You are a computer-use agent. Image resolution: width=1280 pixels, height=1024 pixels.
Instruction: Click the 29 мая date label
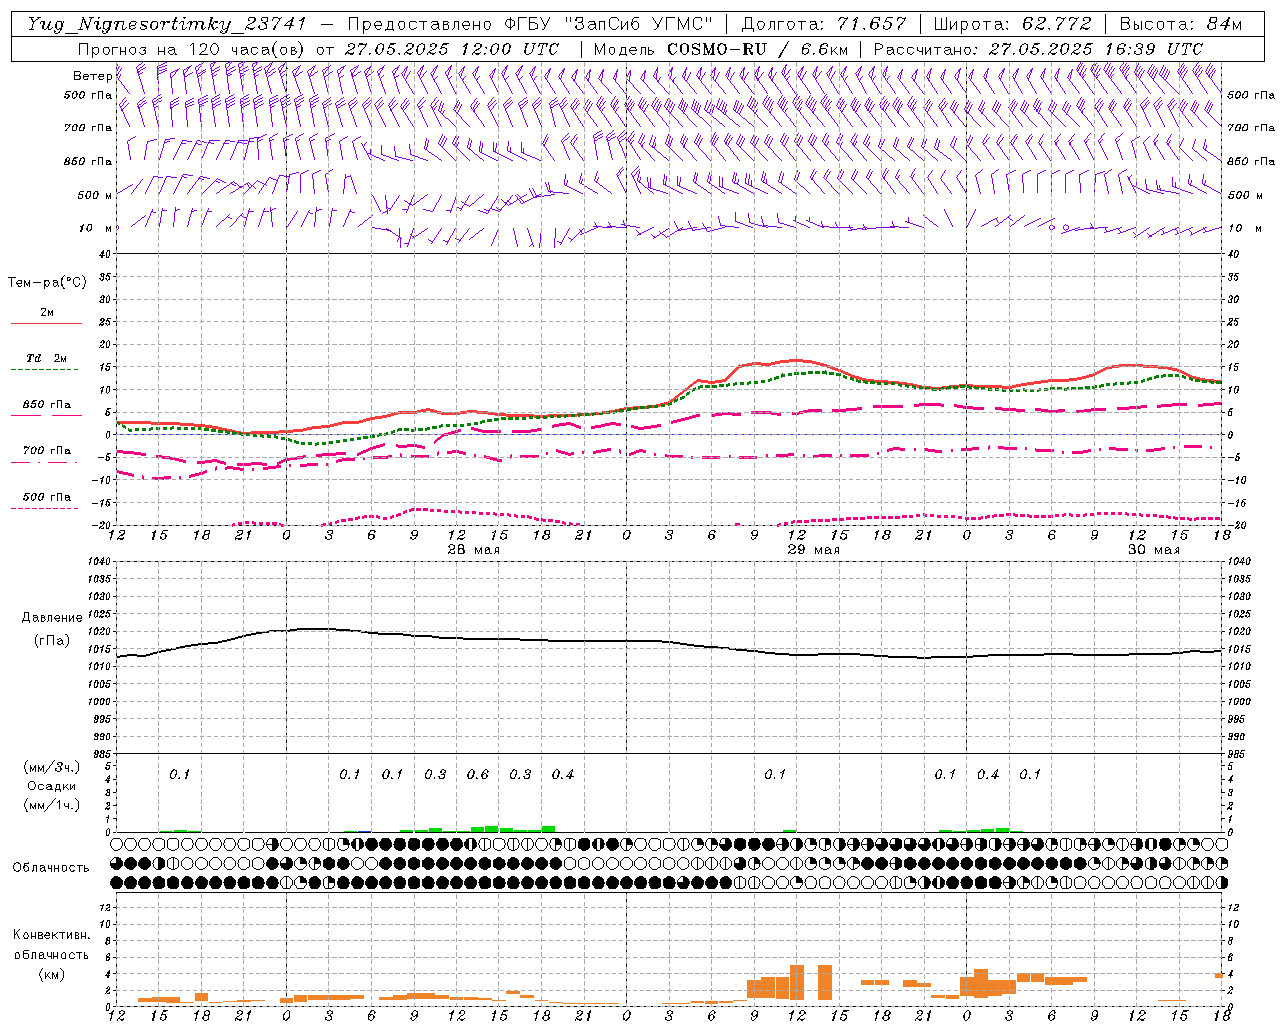[x=813, y=550]
